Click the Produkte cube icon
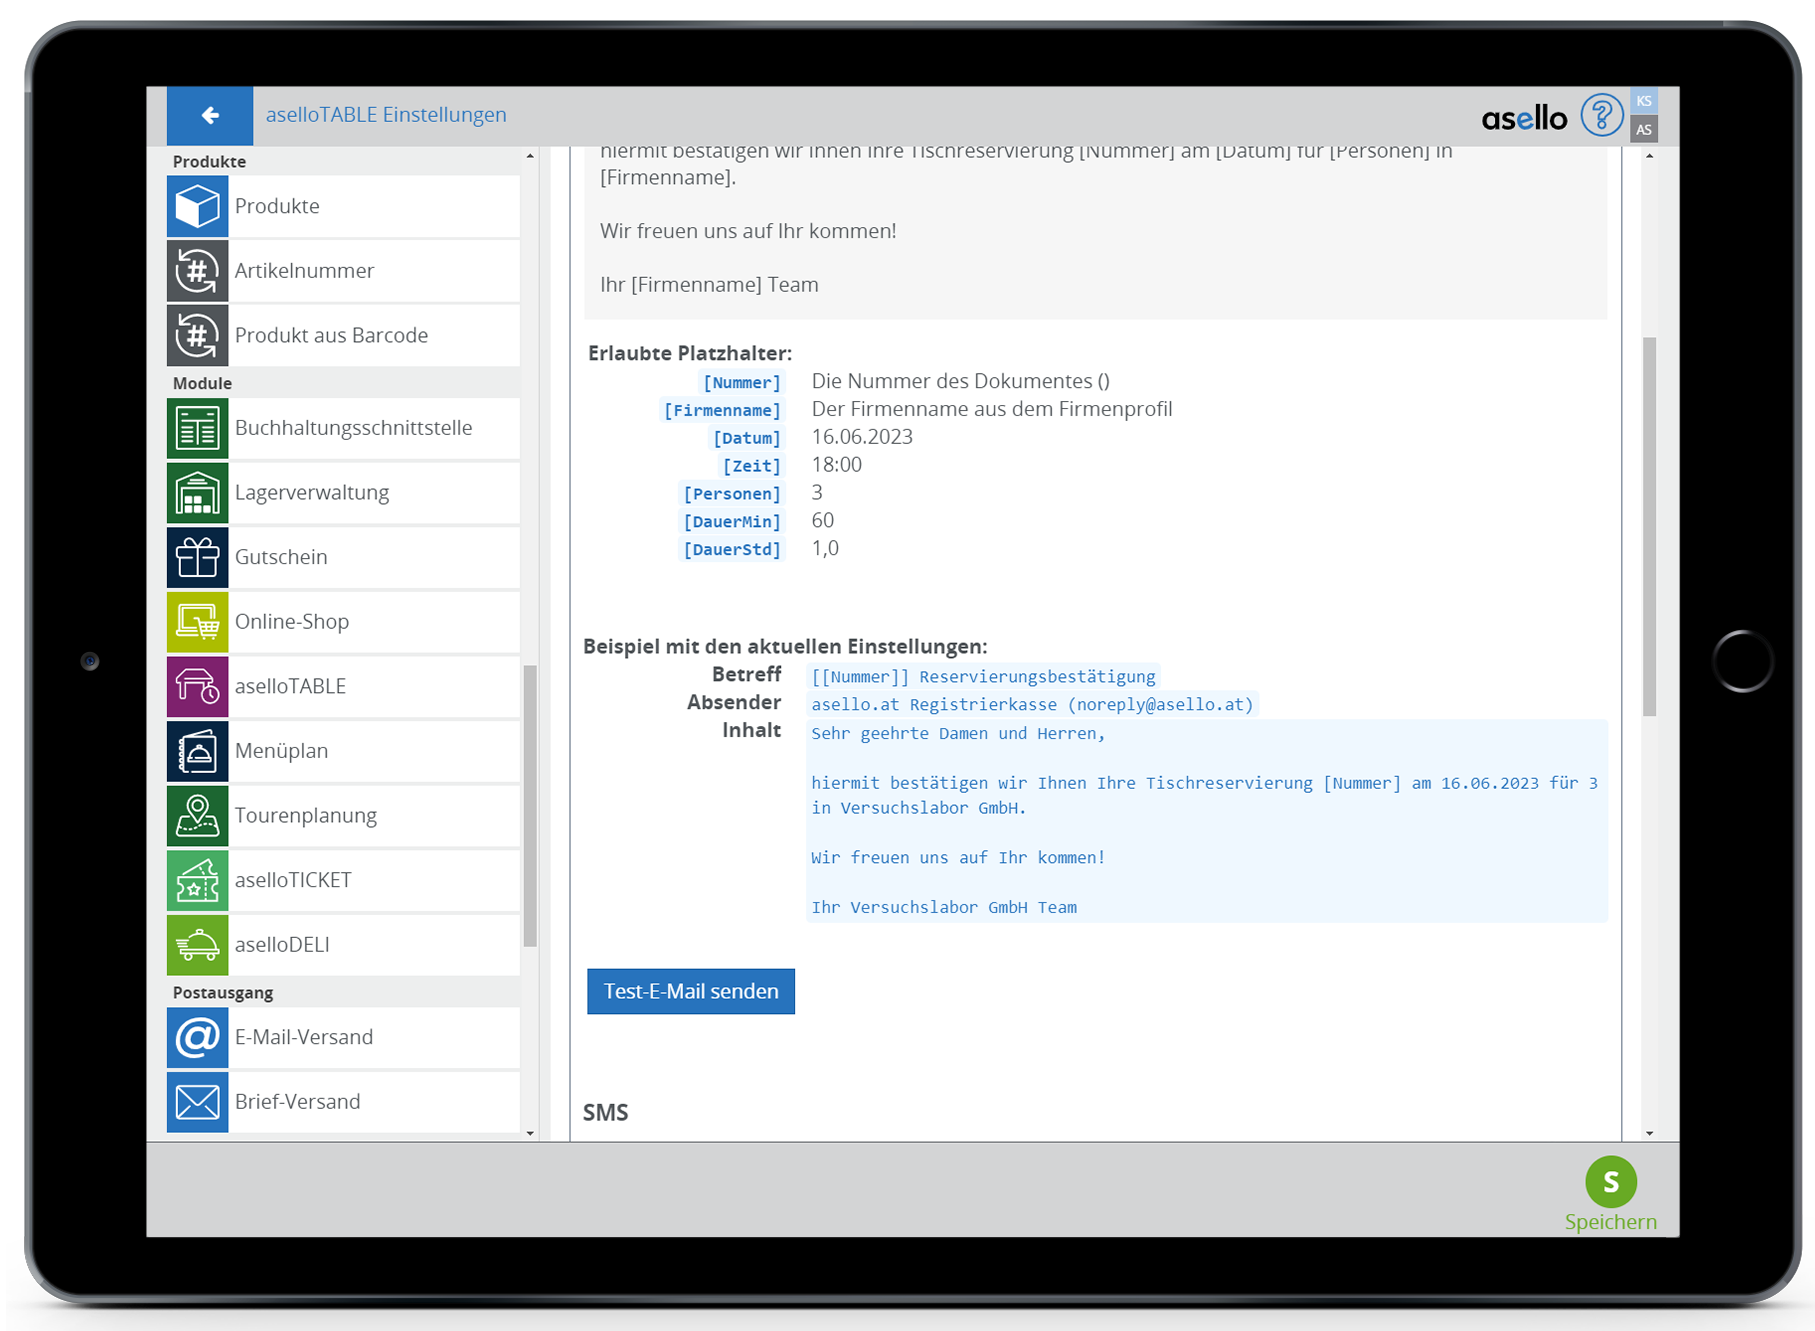Viewport: 1815px width, 1331px height. coord(197,207)
